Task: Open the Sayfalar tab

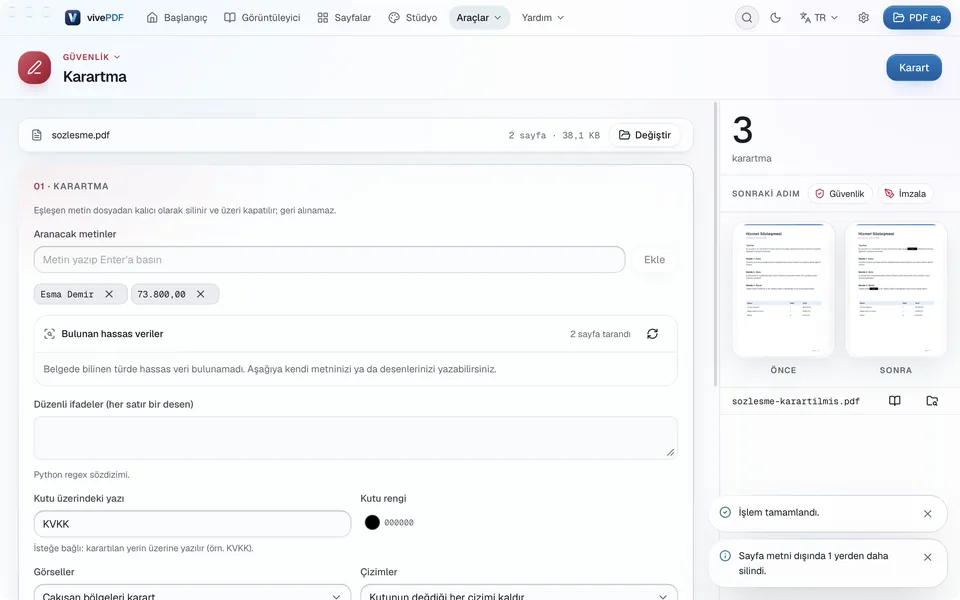Action: 344,18
